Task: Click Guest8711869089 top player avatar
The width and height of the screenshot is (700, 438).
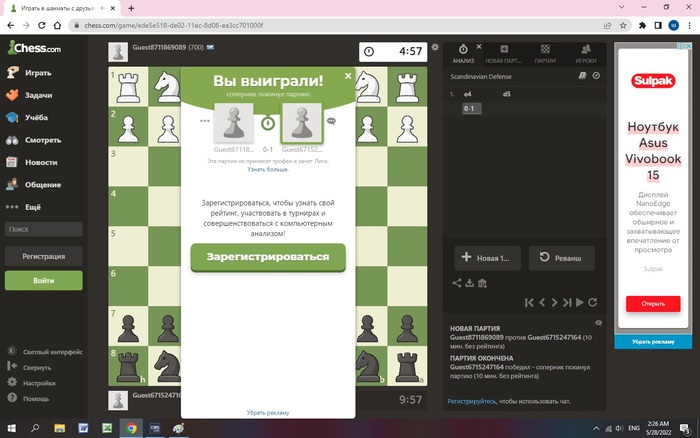Action: 118,52
